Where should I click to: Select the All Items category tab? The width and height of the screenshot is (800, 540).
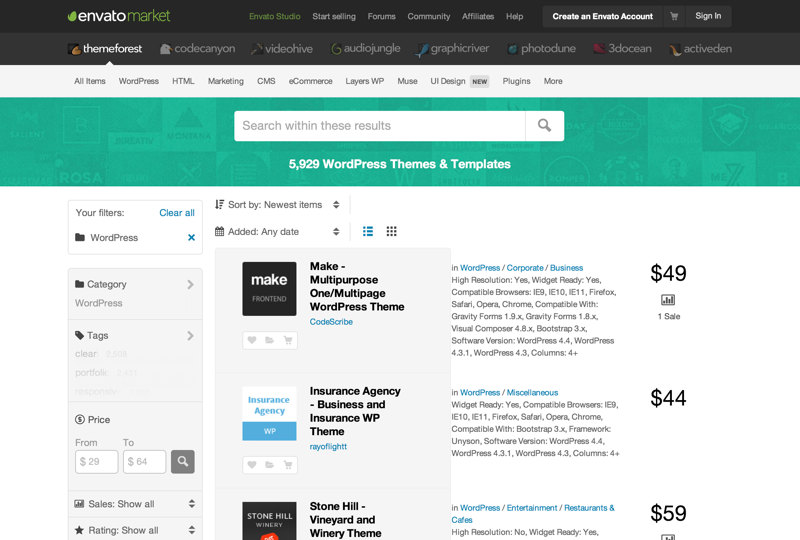pos(90,81)
